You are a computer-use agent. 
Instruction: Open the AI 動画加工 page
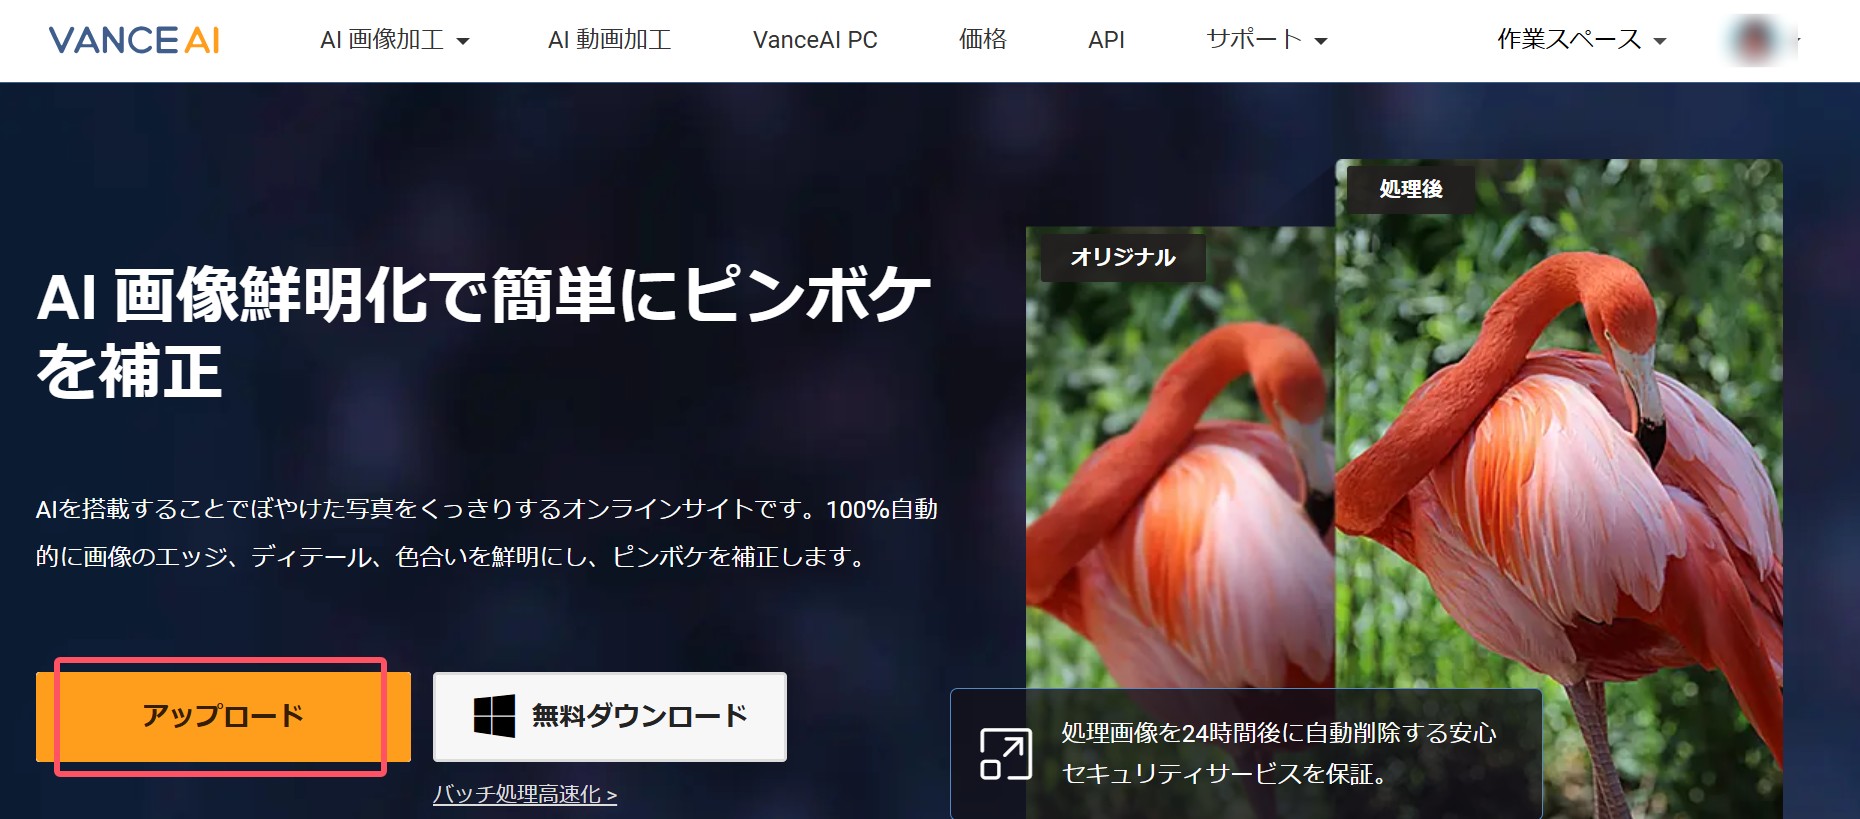click(x=609, y=40)
